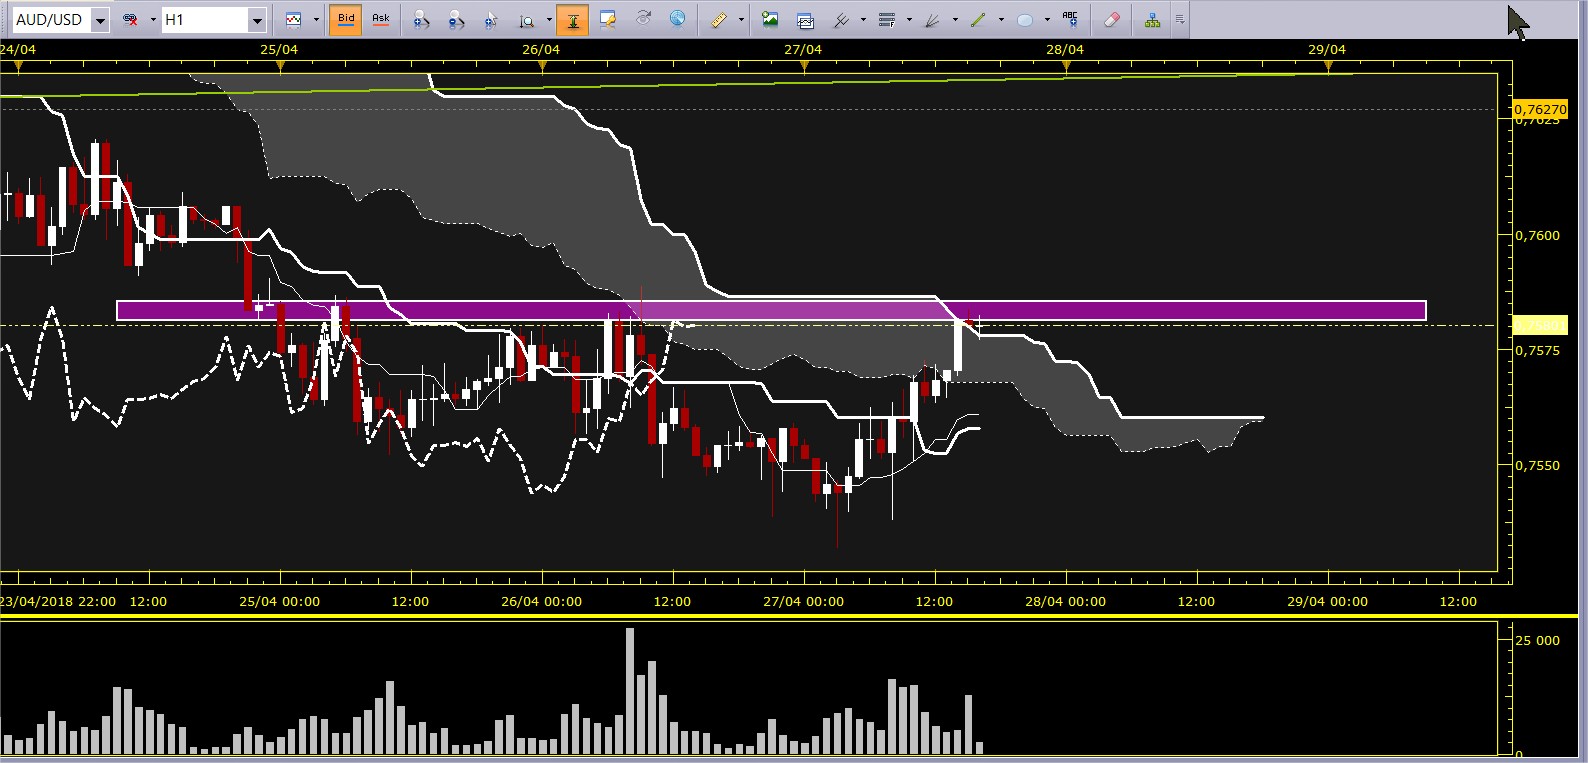Select the fan lines drawing tool
1588x763 pixels.
(933, 19)
